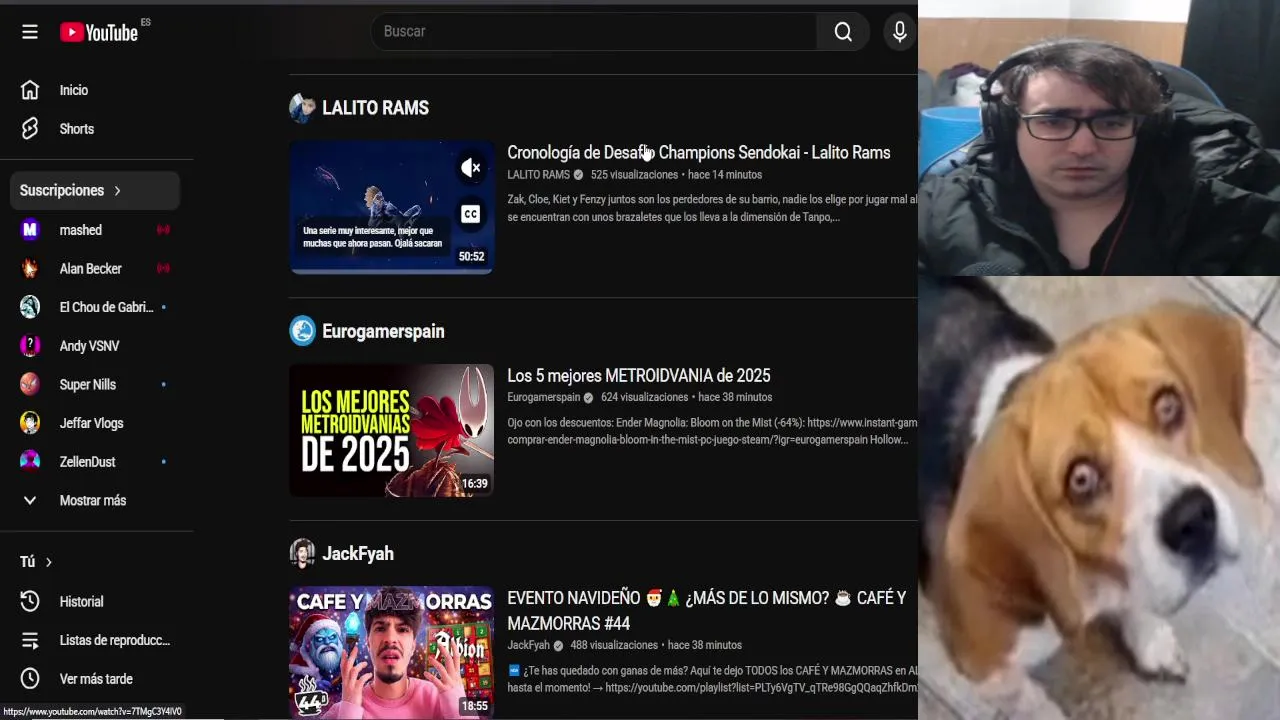
Task: Click the Ver más tarde clock icon
Action: (x=30, y=679)
